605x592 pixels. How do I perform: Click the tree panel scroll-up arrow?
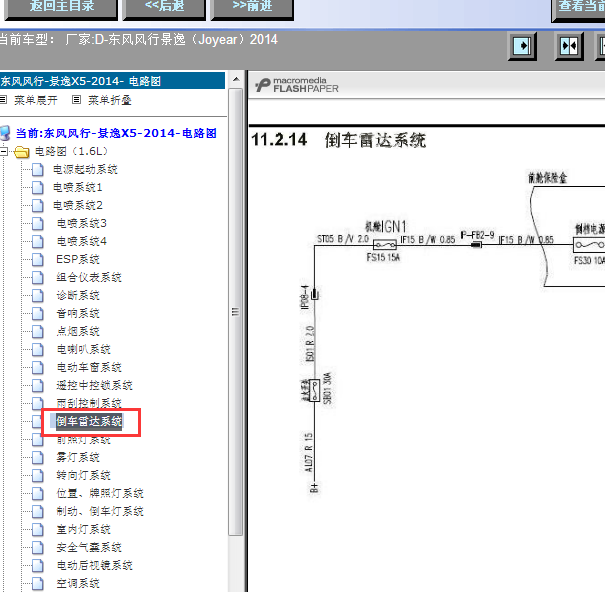point(236,79)
